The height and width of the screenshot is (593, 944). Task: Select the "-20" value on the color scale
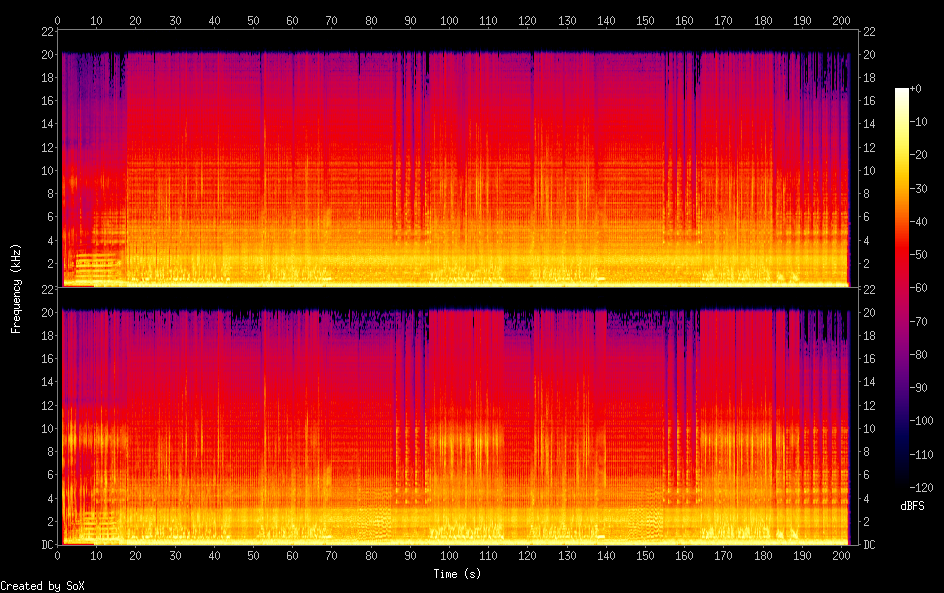(x=919, y=155)
